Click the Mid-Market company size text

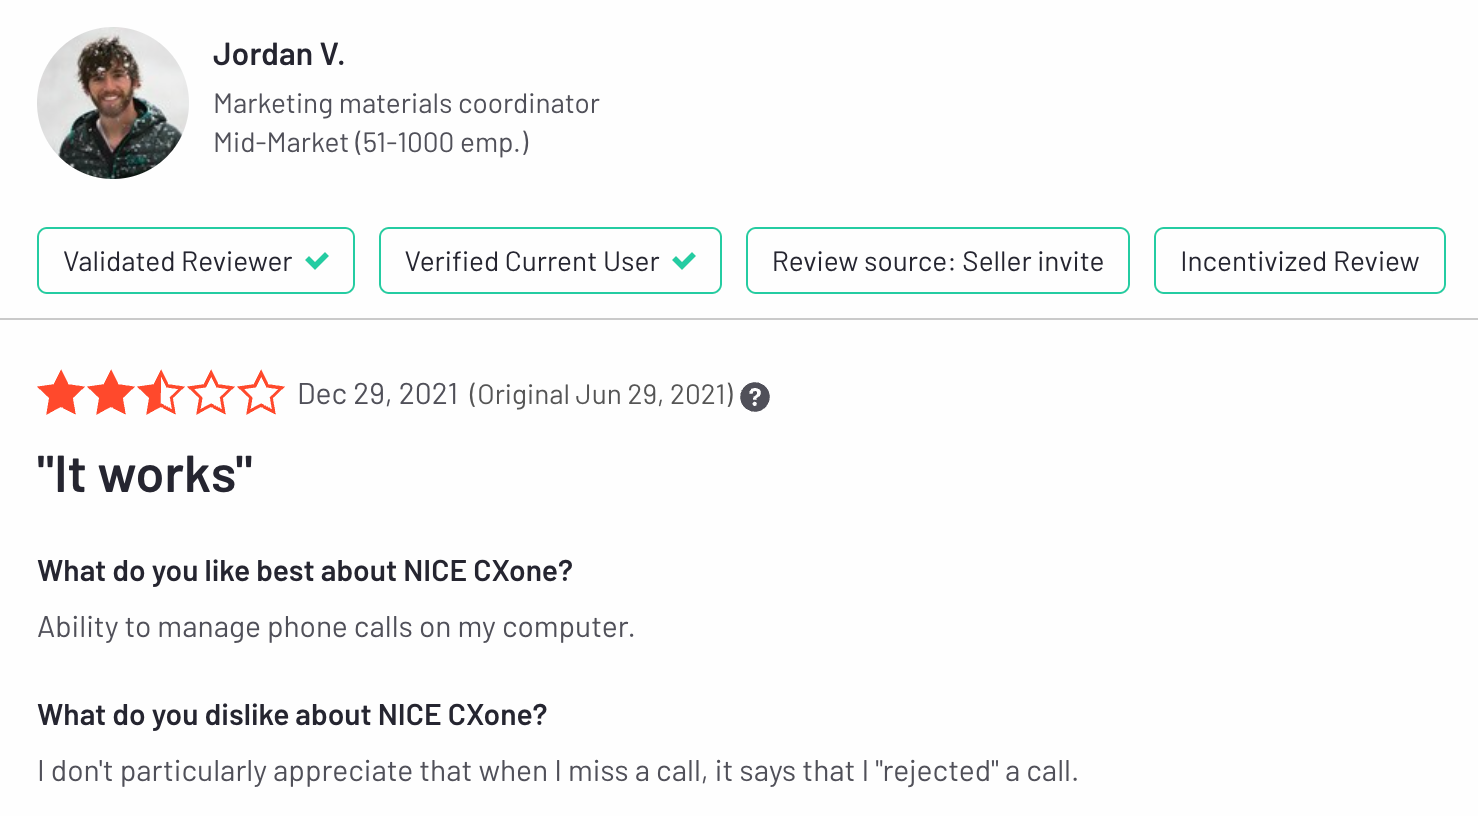[x=371, y=142]
